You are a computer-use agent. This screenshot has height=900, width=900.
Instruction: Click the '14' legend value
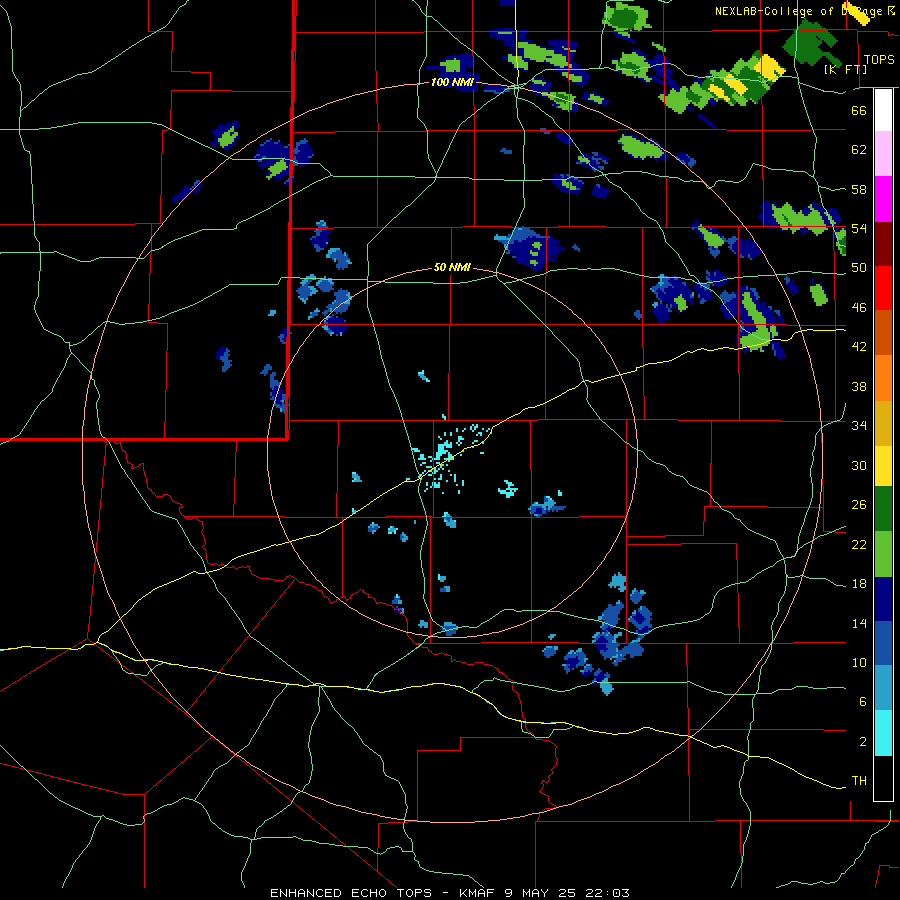coord(859,623)
